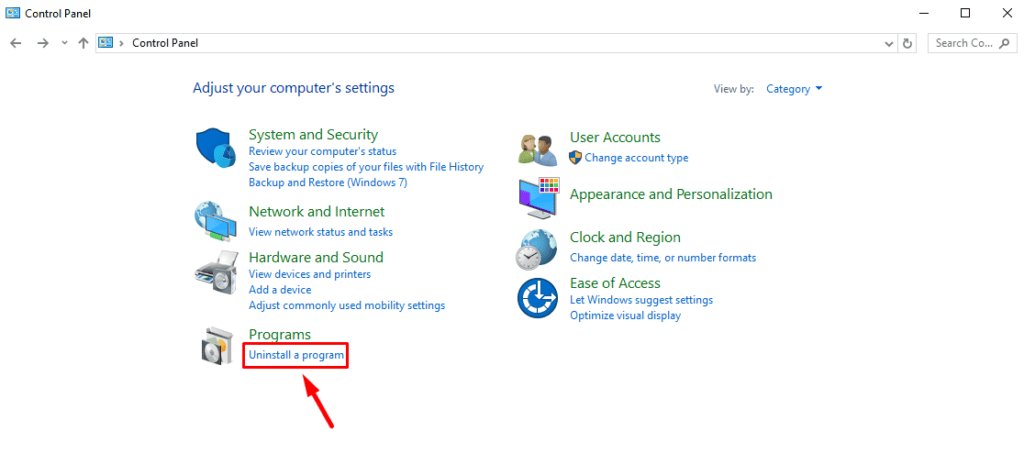
Task: Open the Hardware and Sound printer icon
Action: pyautogui.click(x=216, y=274)
